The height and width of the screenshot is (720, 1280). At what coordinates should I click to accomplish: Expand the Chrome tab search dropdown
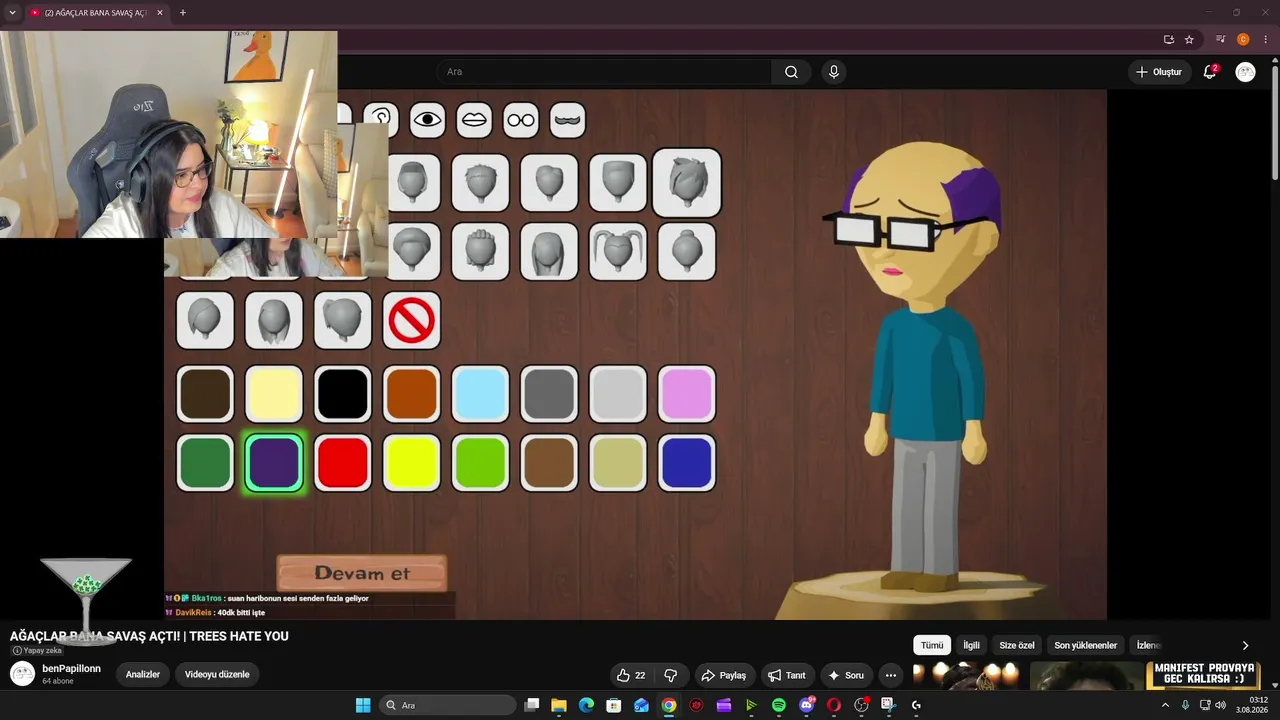coord(13,13)
